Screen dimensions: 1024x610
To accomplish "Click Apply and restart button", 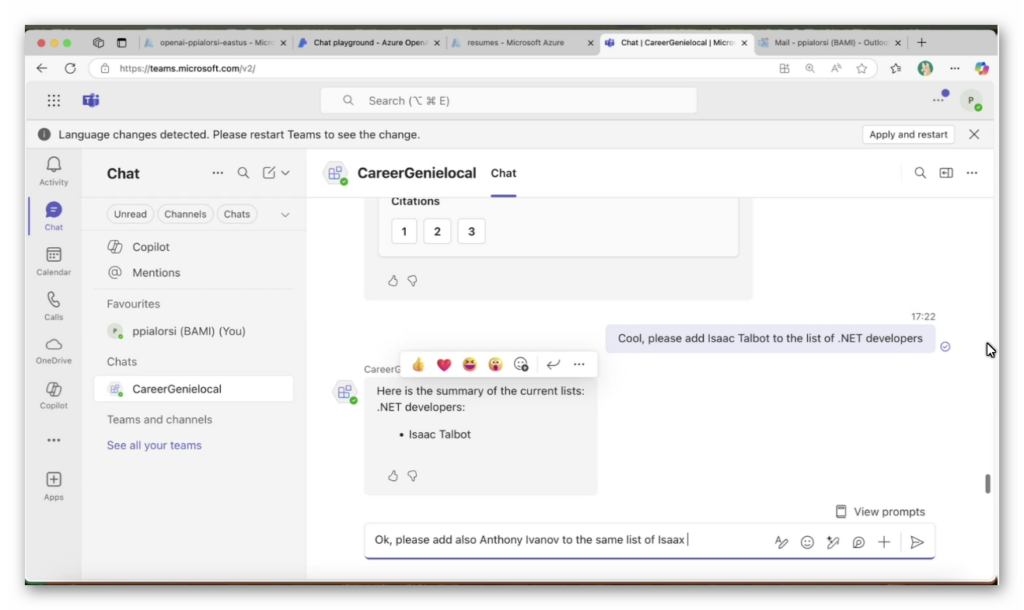I will 908,135.
